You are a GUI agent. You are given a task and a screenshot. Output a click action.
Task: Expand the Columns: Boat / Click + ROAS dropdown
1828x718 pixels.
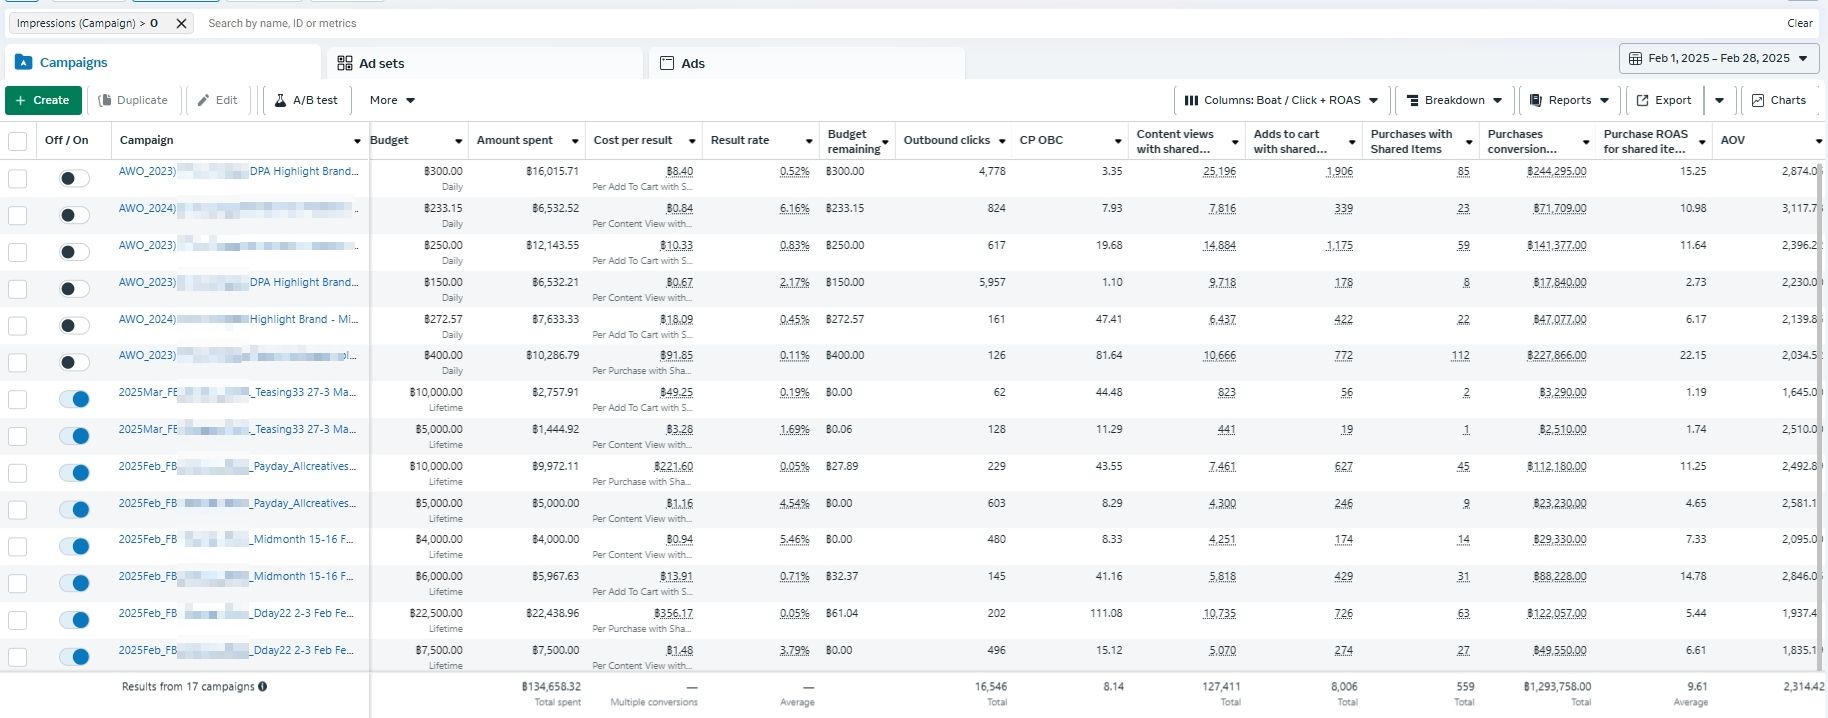[x=1281, y=100]
